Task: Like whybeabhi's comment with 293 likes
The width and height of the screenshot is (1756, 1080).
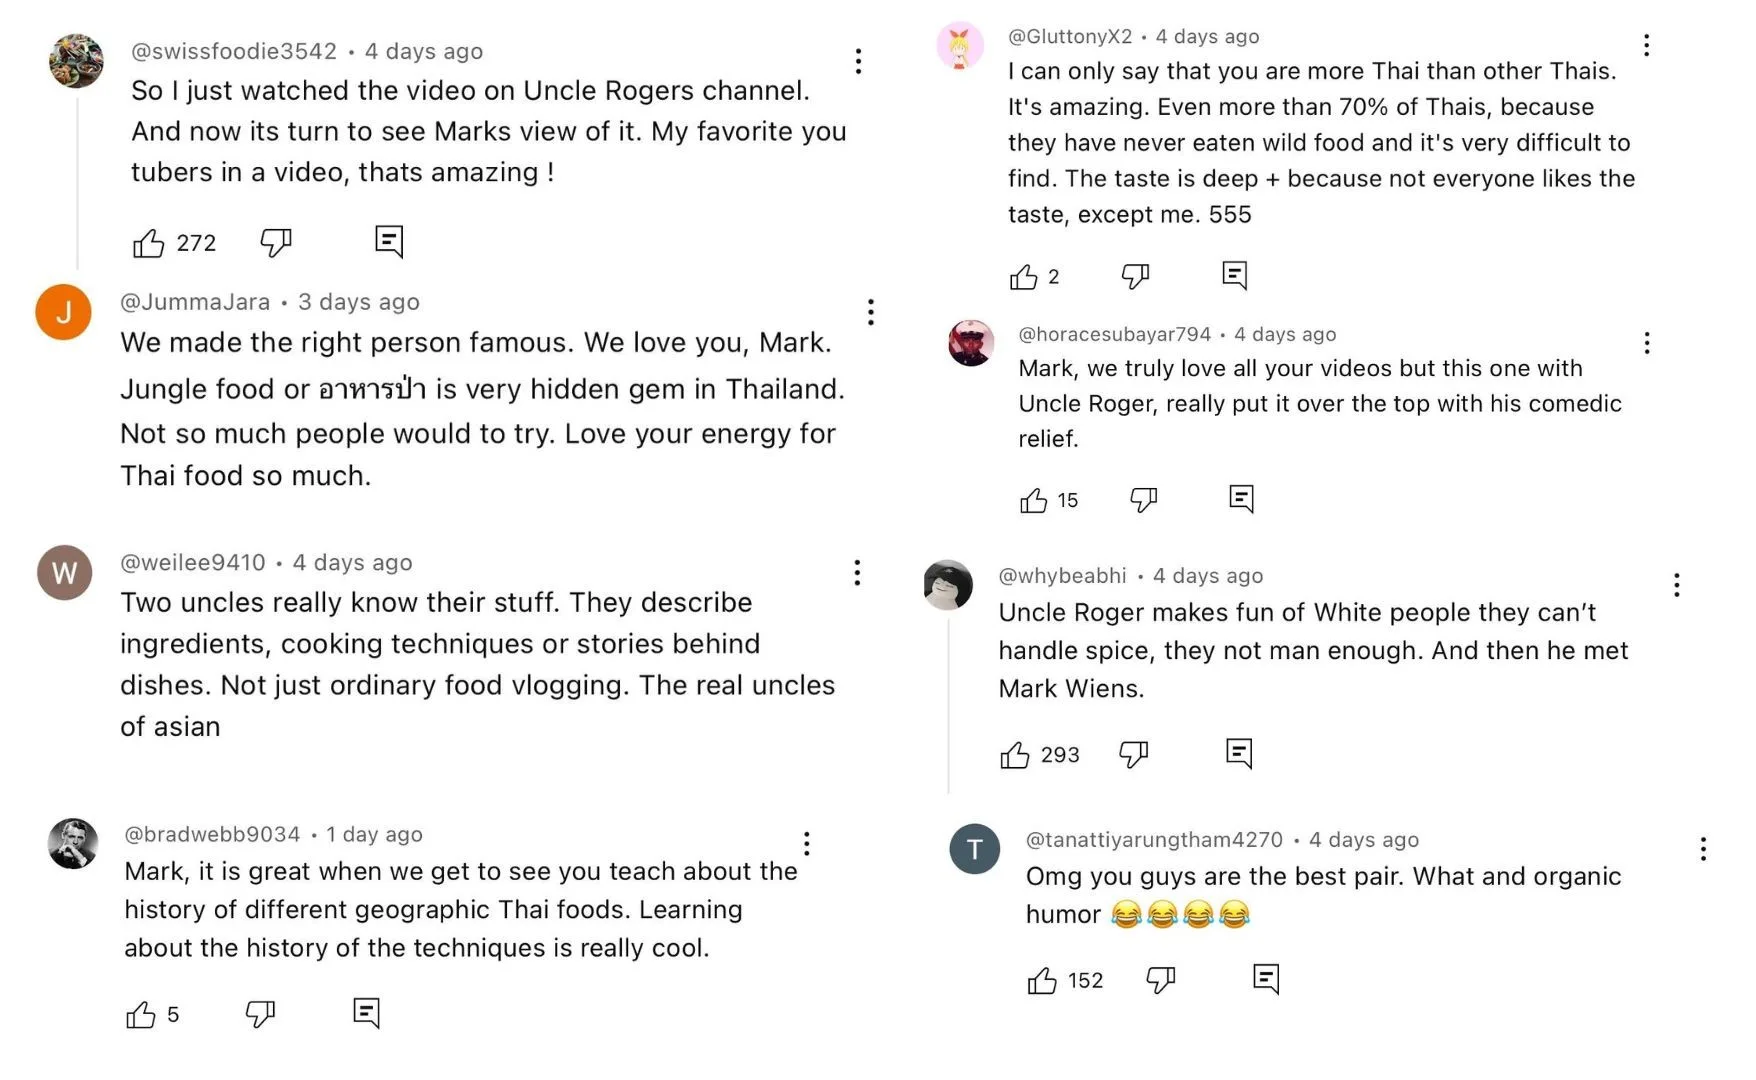Action: click(x=1015, y=755)
